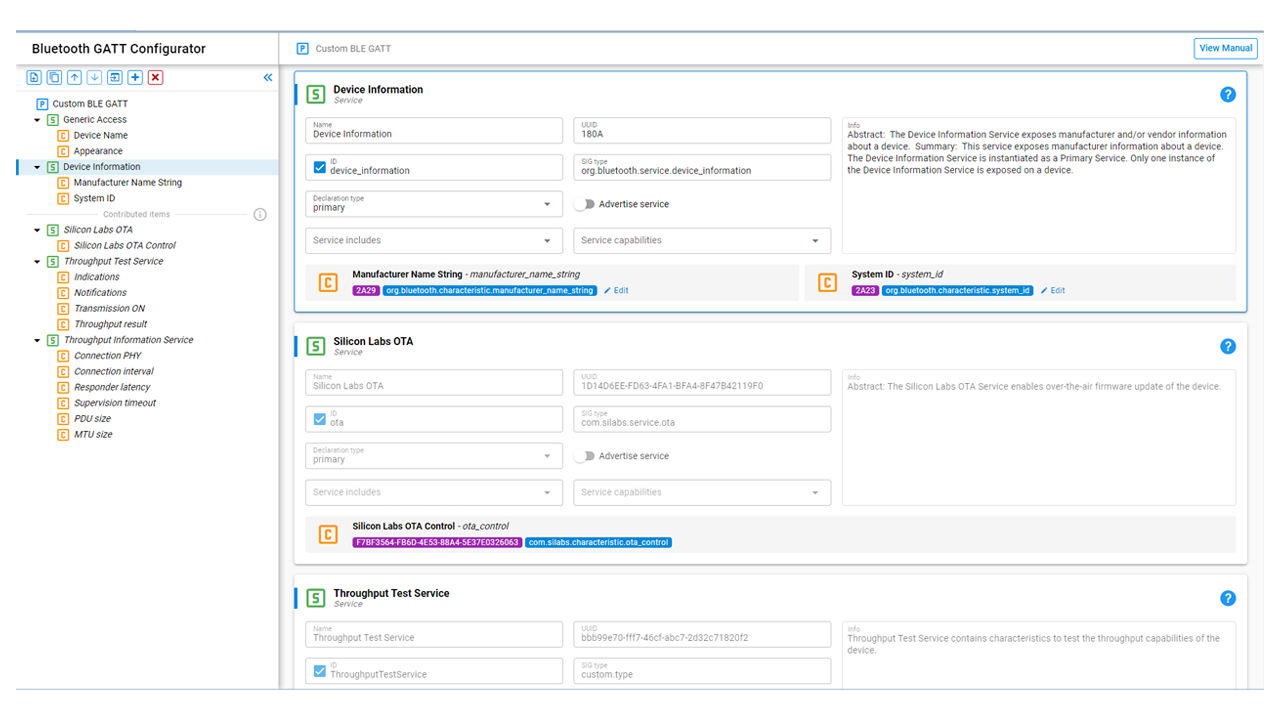This screenshot has height=720, width=1280.
Task: Click the C icon next to MTU size in tree
Action: [x=63, y=434]
